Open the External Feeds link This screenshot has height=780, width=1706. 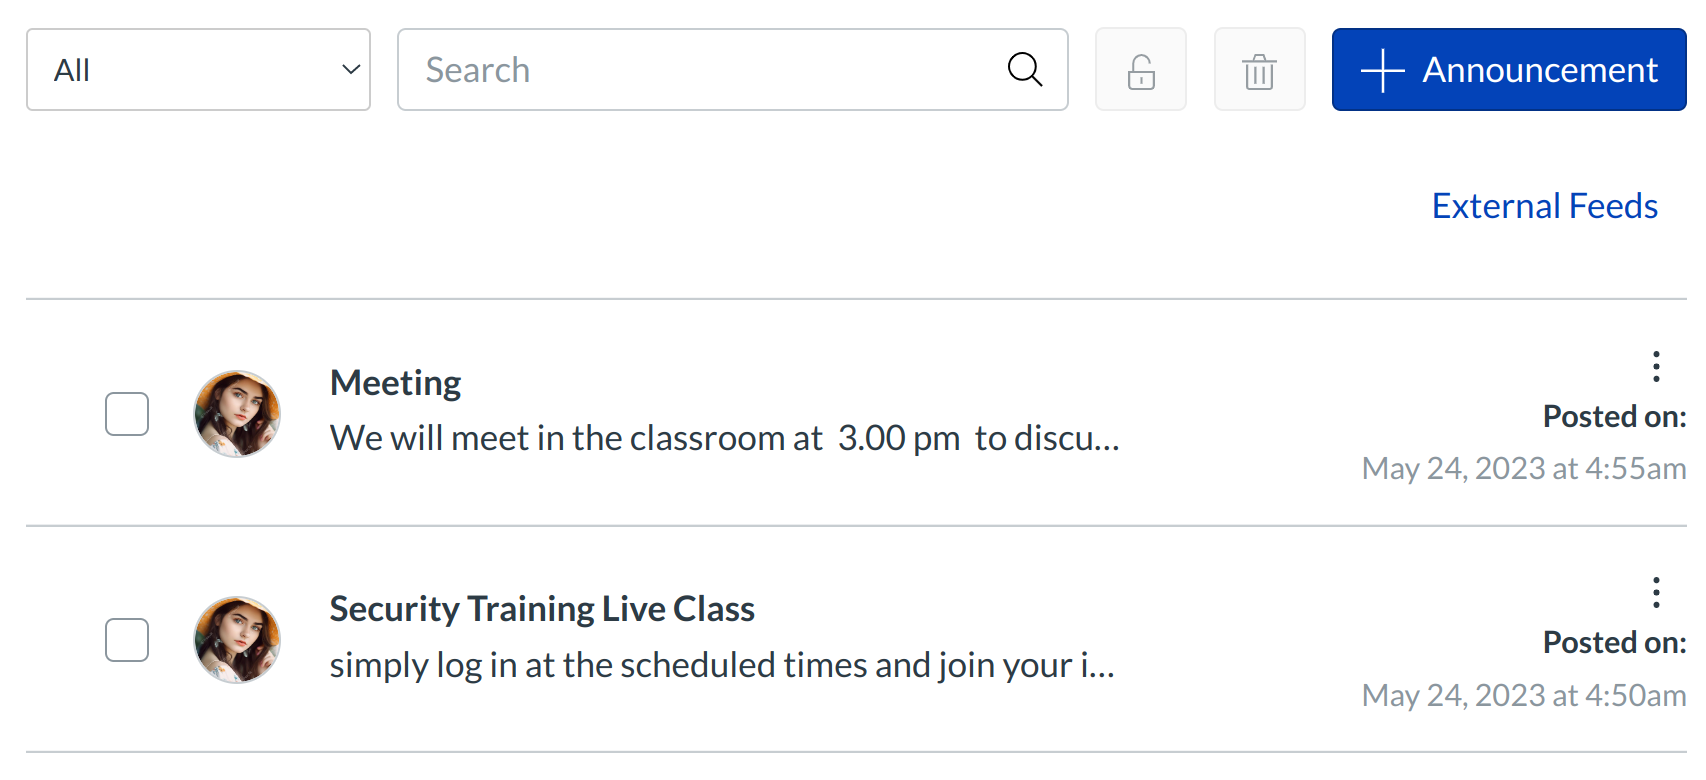click(1544, 206)
